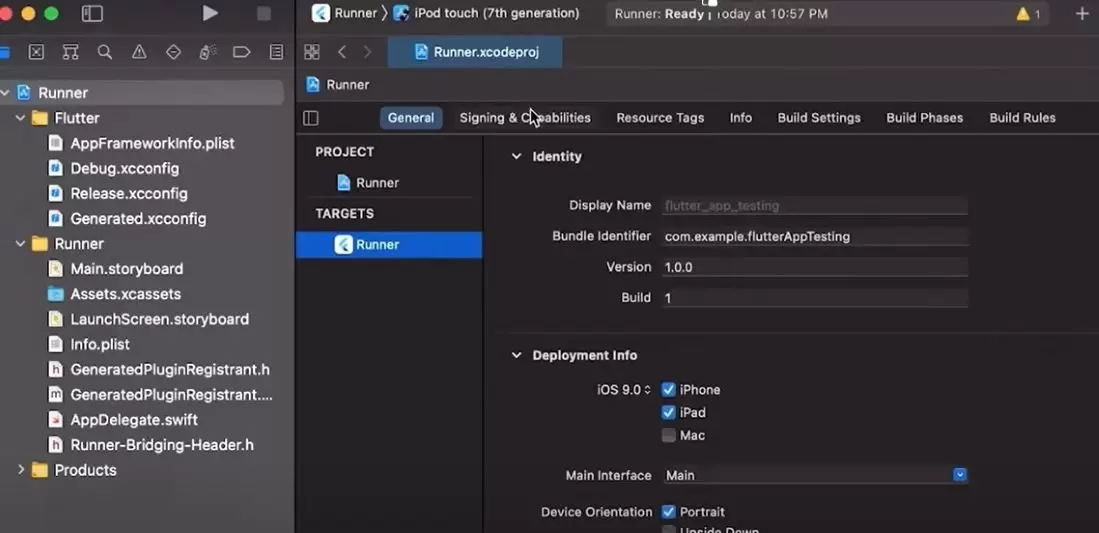1099x533 pixels.
Task: Click the Runner breadcrumb in the jump bar
Action: pos(338,85)
